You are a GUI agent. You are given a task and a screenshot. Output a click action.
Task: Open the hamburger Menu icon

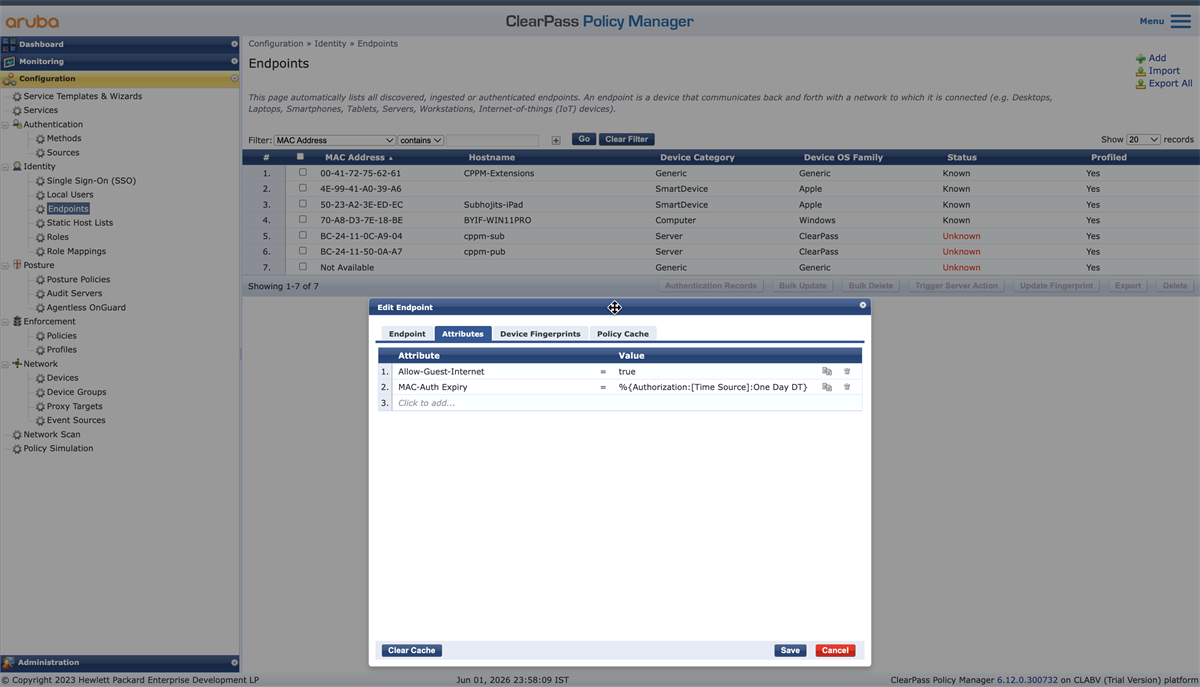pyautogui.click(x=1179, y=21)
